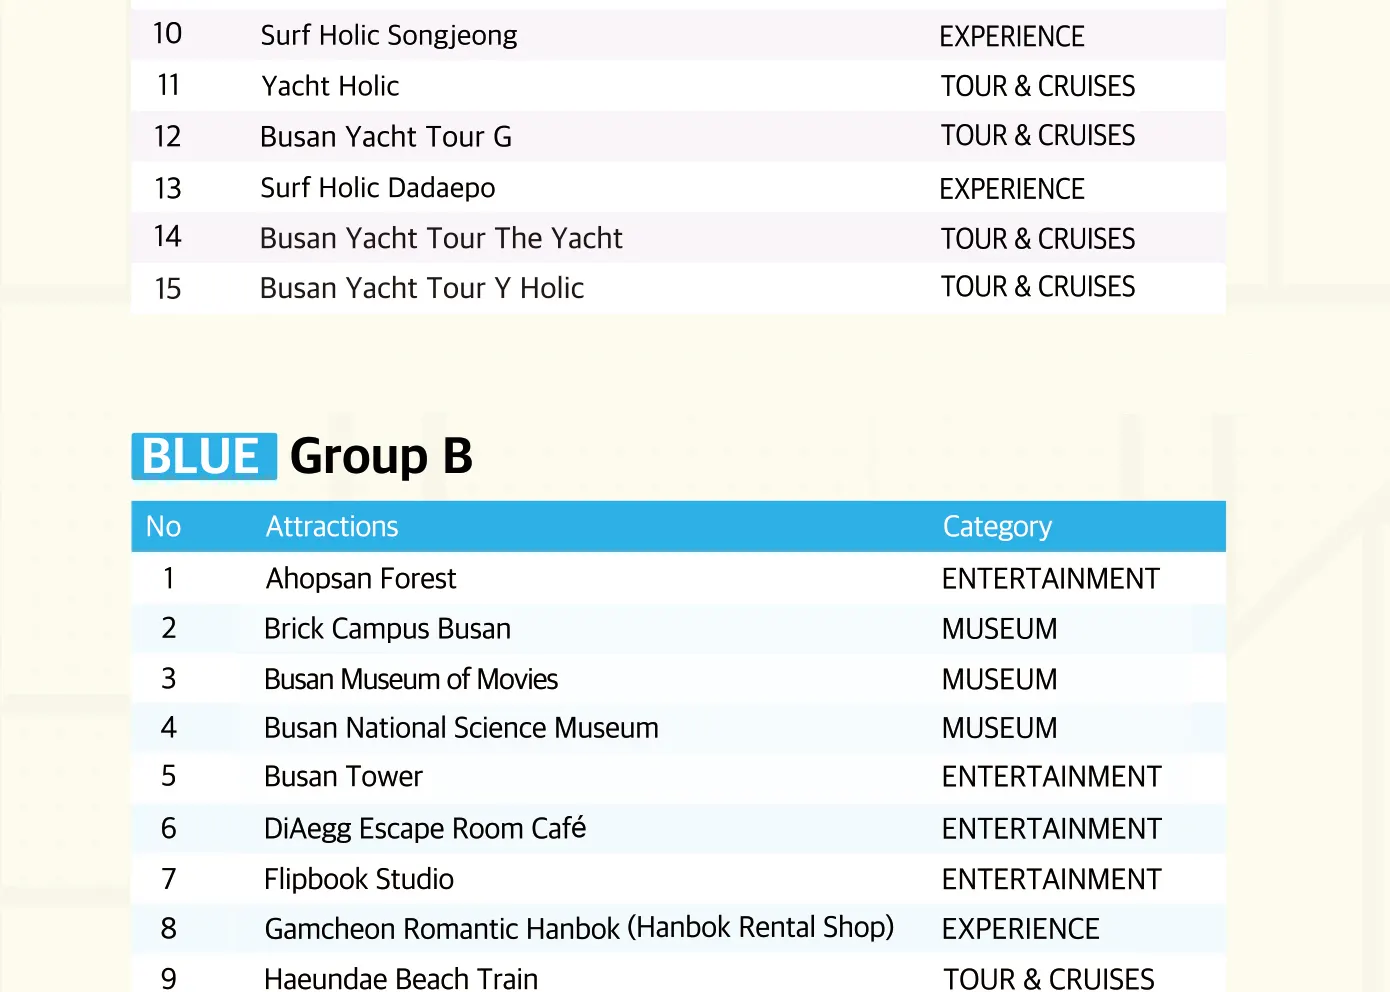Click Surf Holic Songjeong attraction
This screenshot has width=1390, height=992.
[x=389, y=36]
